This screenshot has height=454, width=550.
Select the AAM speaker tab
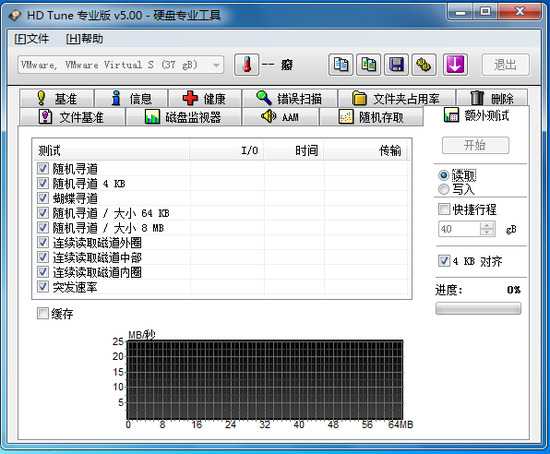[x=281, y=117]
